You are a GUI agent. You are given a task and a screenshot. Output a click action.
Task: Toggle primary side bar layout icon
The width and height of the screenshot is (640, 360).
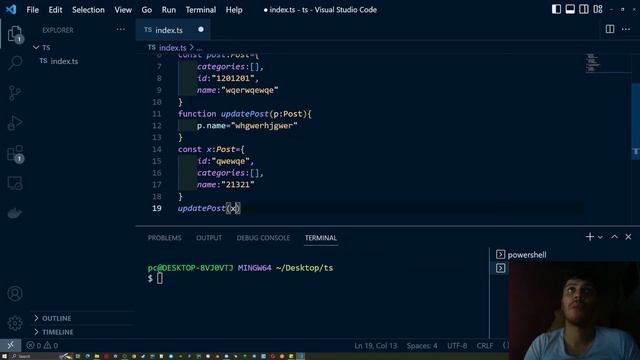pyautogui.click(x=556, y=9)
